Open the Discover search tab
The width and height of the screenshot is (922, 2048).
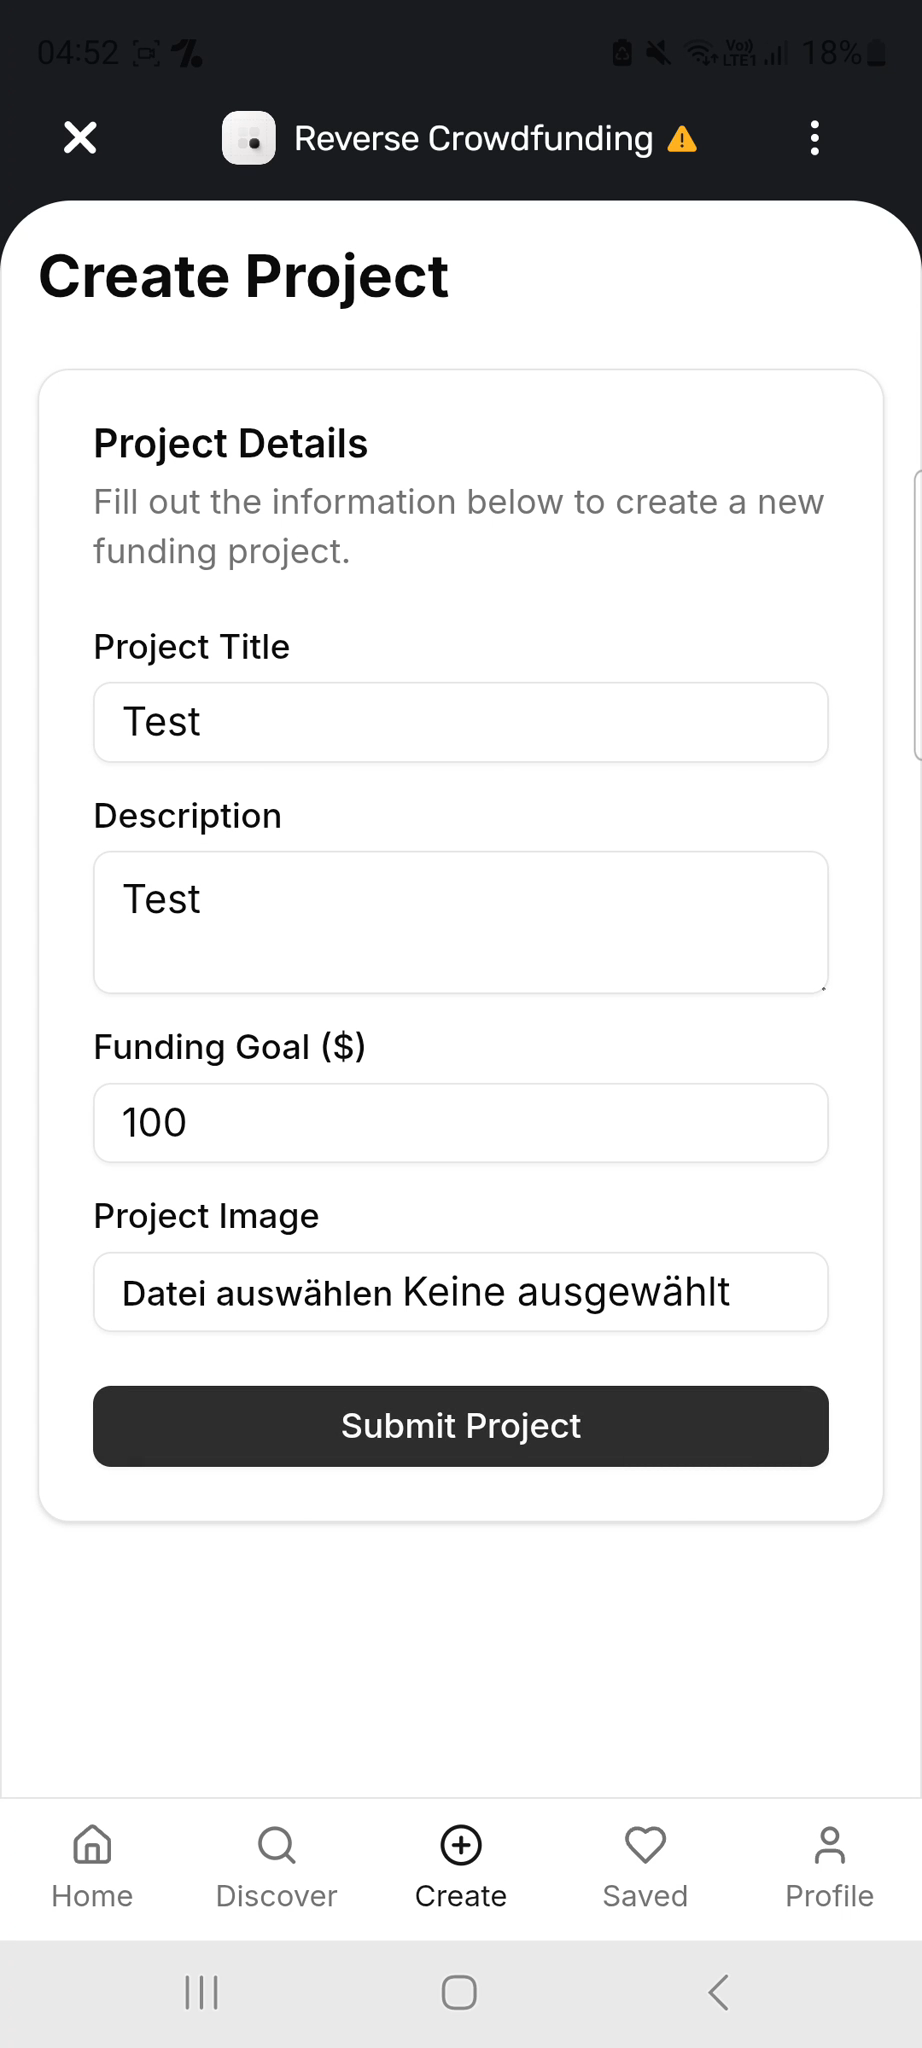pos(277,1868)
